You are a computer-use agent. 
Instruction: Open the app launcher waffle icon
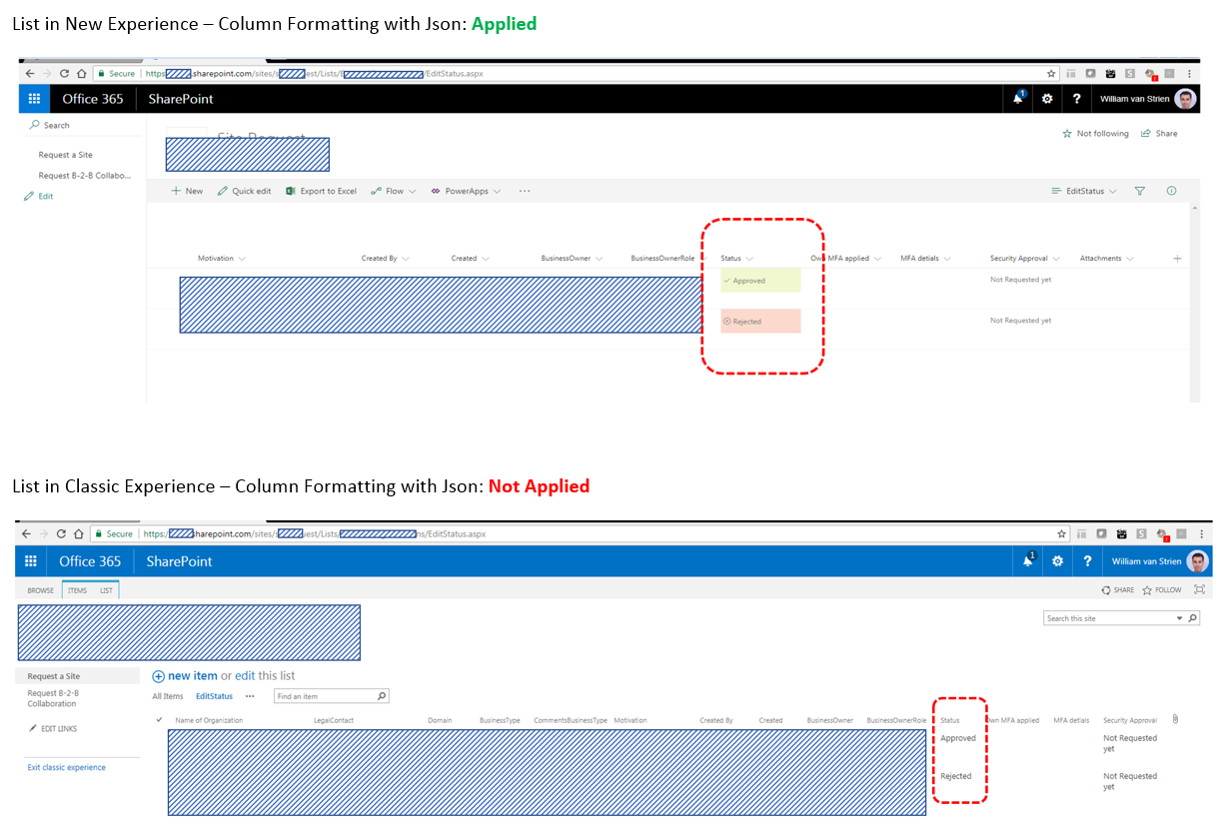[33, 98]
